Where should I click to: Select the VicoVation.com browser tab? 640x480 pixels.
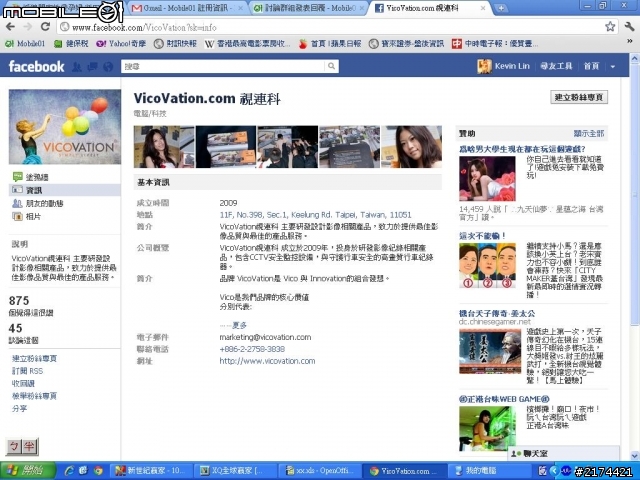coord(431,8)
